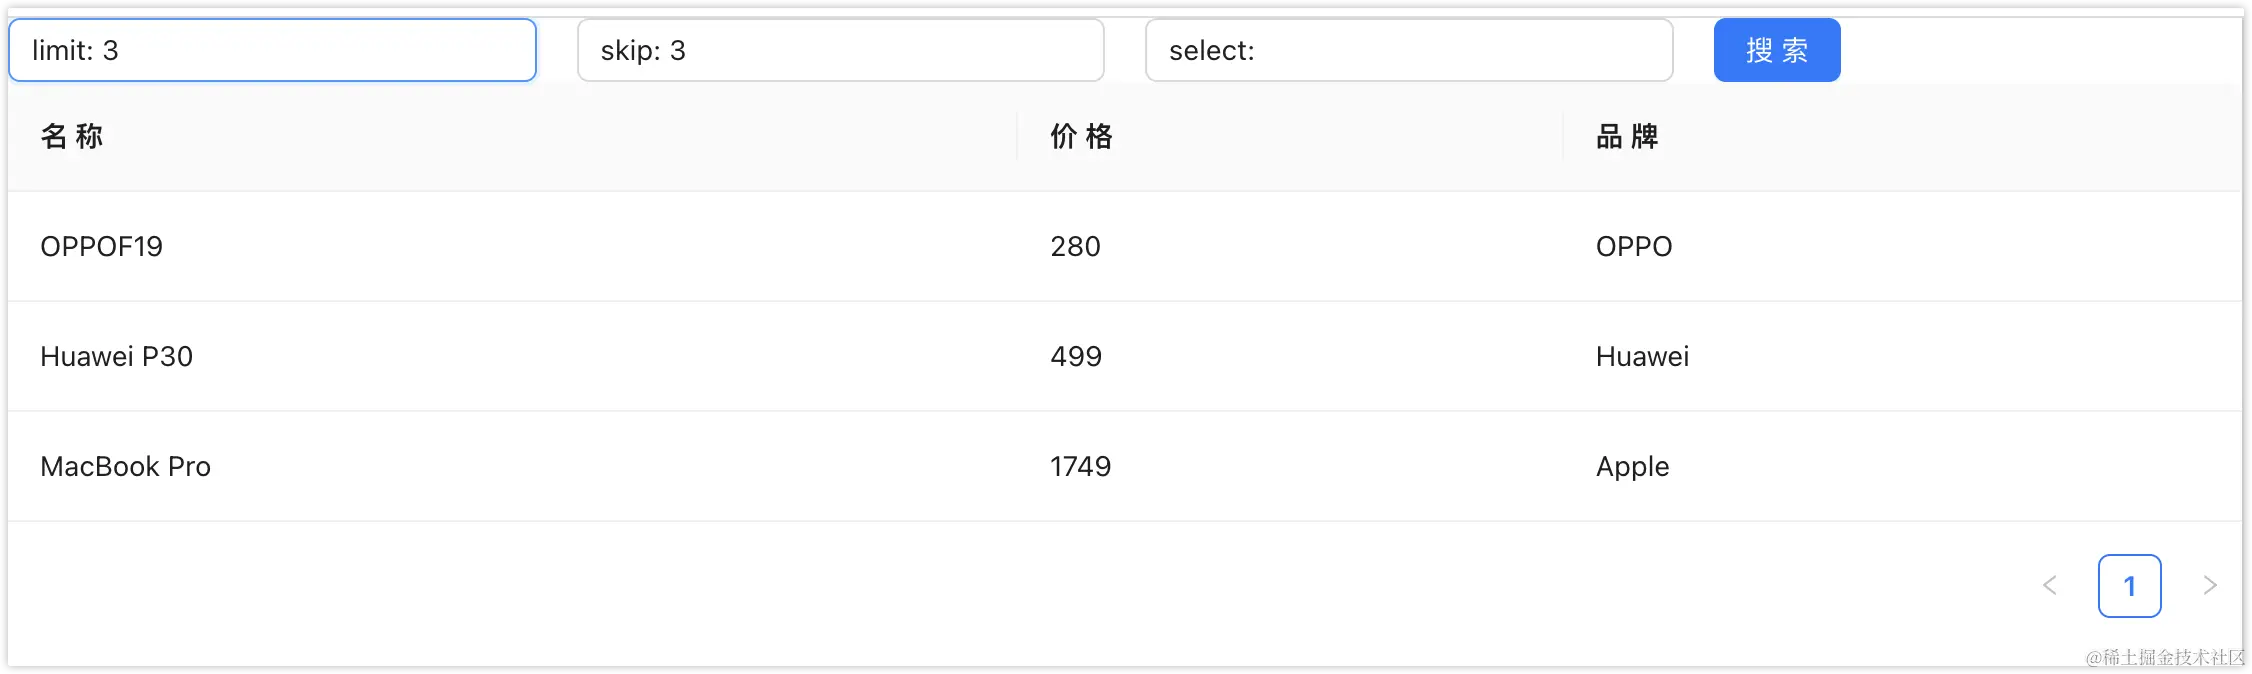Viewport: 2252px width, 674px height.
Task: Click the previous page arrow icon
Action: tap(2050, 586)
